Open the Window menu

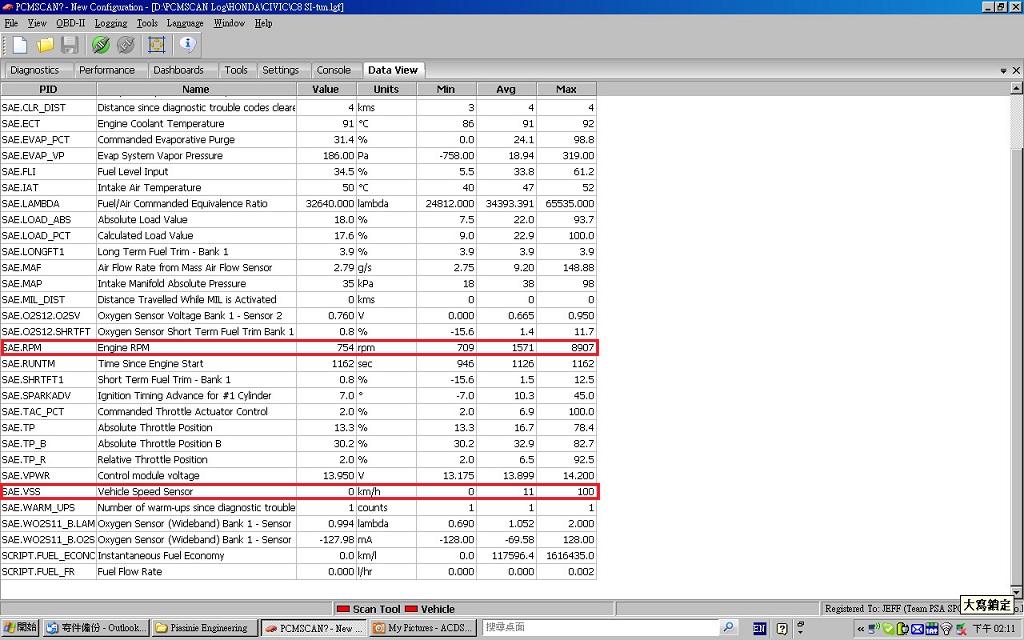pos(229,23)
